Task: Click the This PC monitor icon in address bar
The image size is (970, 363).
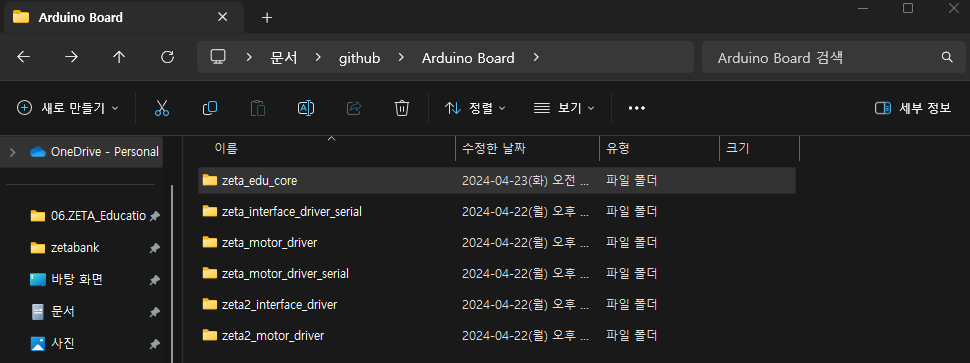Action: tap(218, 57)
